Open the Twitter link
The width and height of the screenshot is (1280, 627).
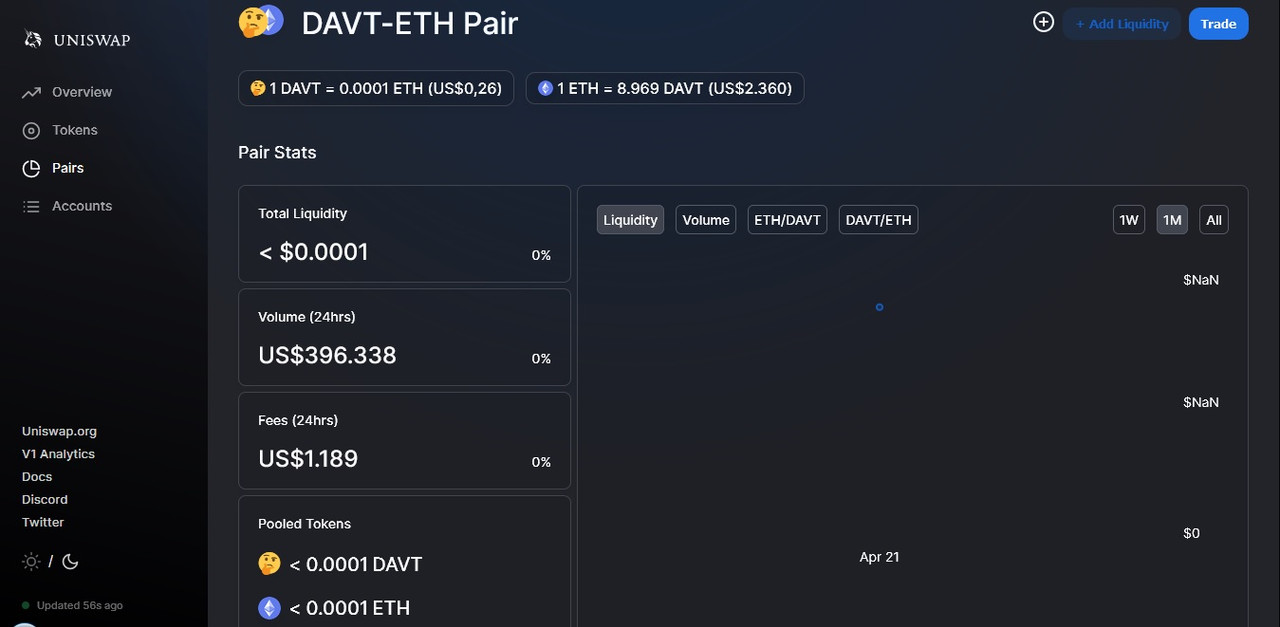coord(43,522)
